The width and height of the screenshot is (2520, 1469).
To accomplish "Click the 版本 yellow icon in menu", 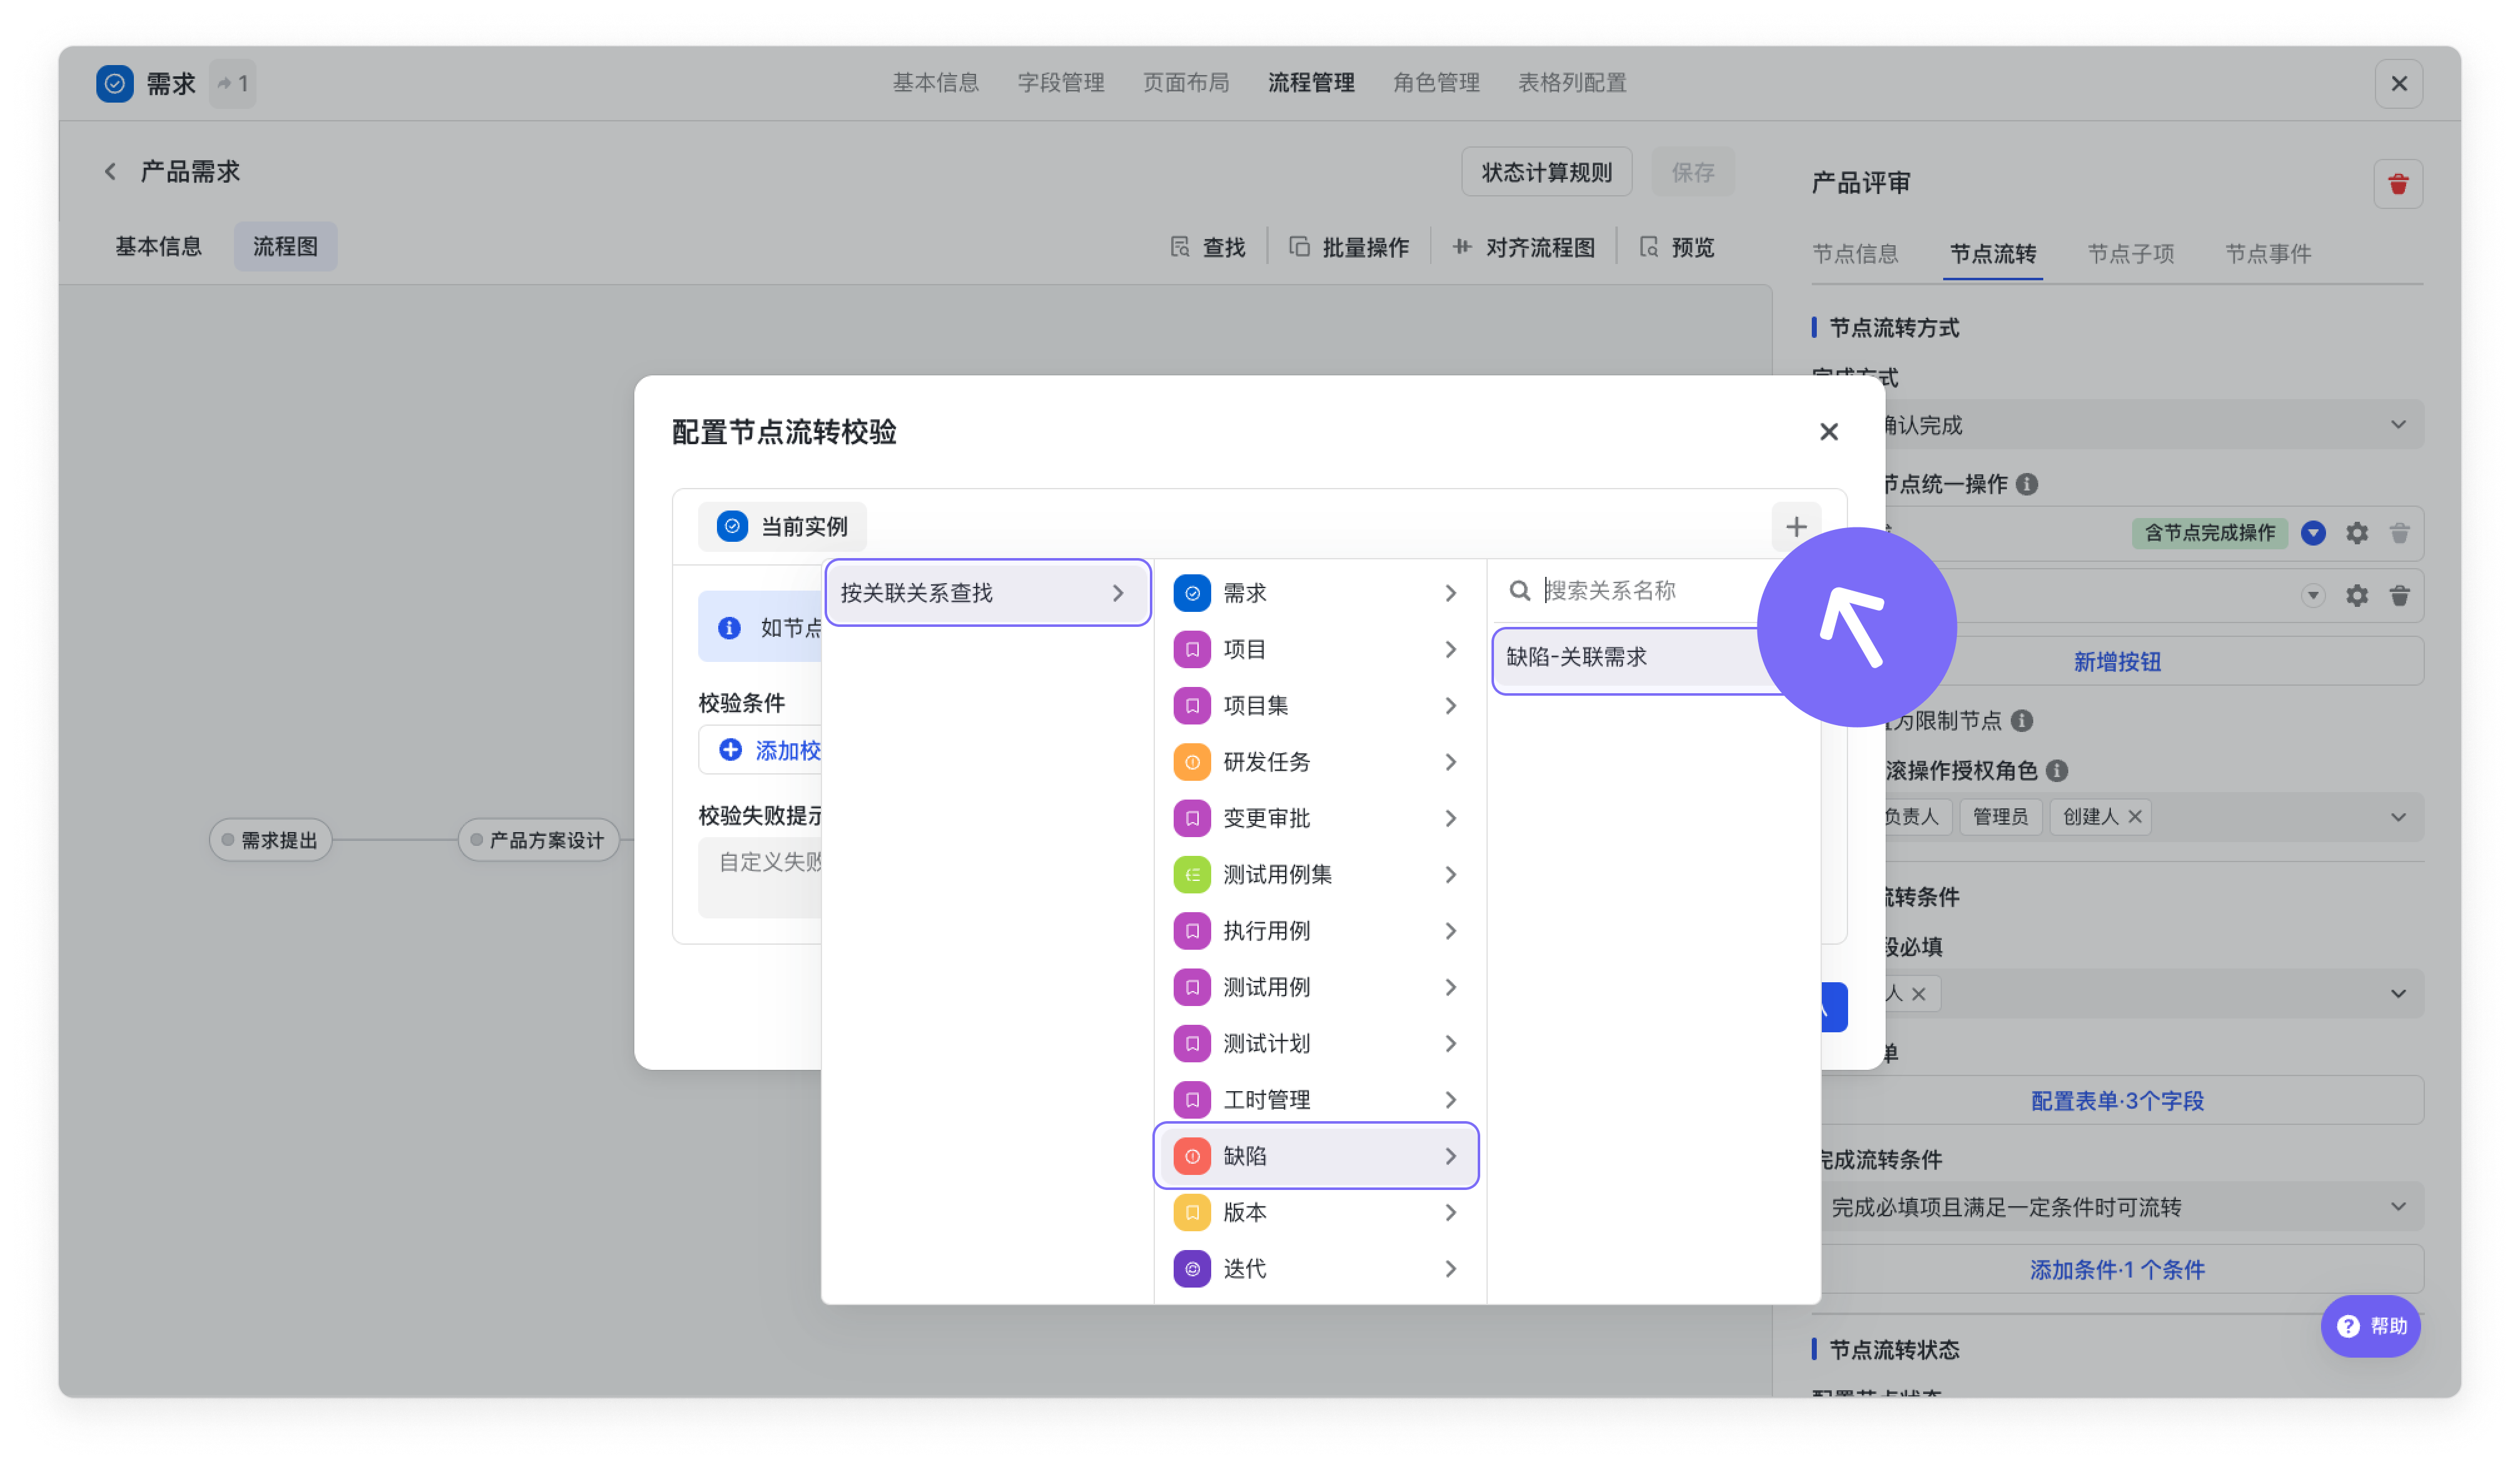I will (x=1192, y=1213).
